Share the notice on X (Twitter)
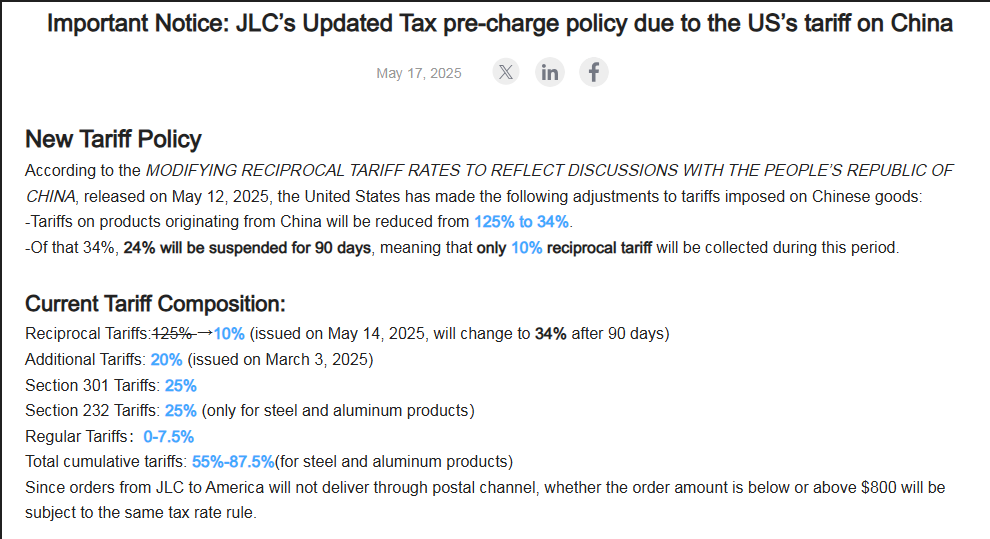The width and height of the screenshot is (990, 539). (506, 72)
